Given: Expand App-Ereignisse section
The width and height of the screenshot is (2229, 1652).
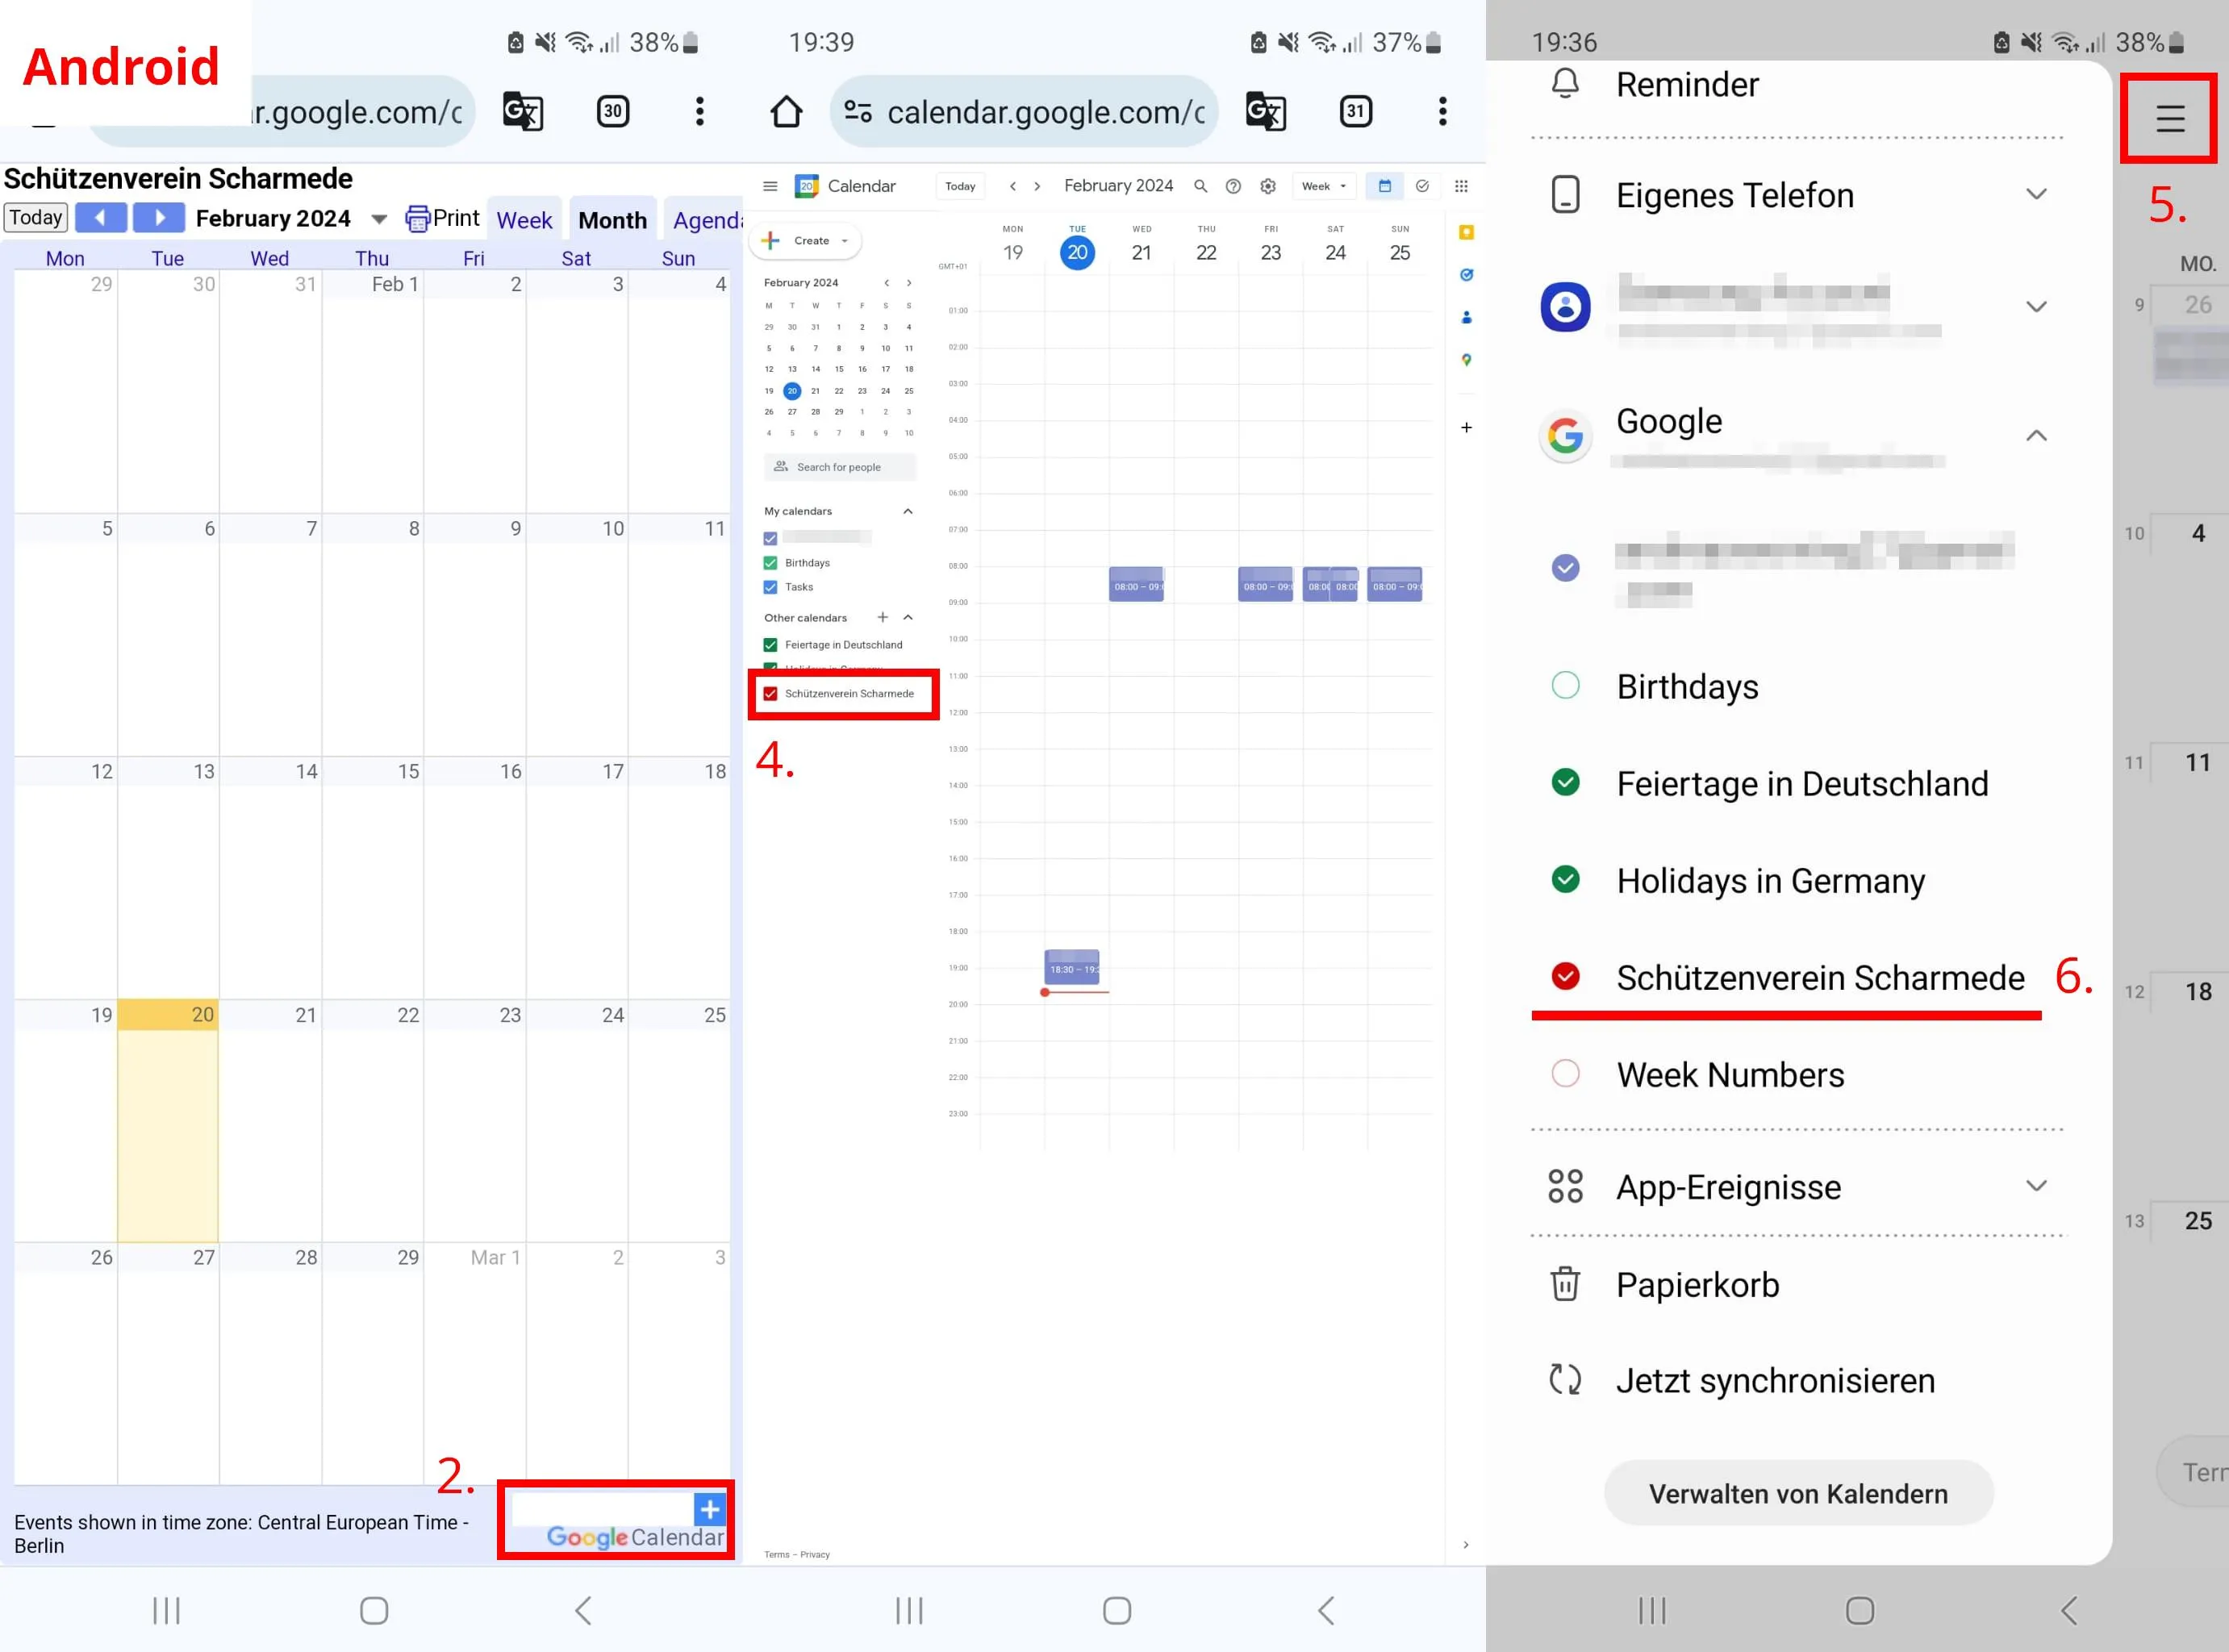Looking at the screenshot, I should pos(2036,1186).
